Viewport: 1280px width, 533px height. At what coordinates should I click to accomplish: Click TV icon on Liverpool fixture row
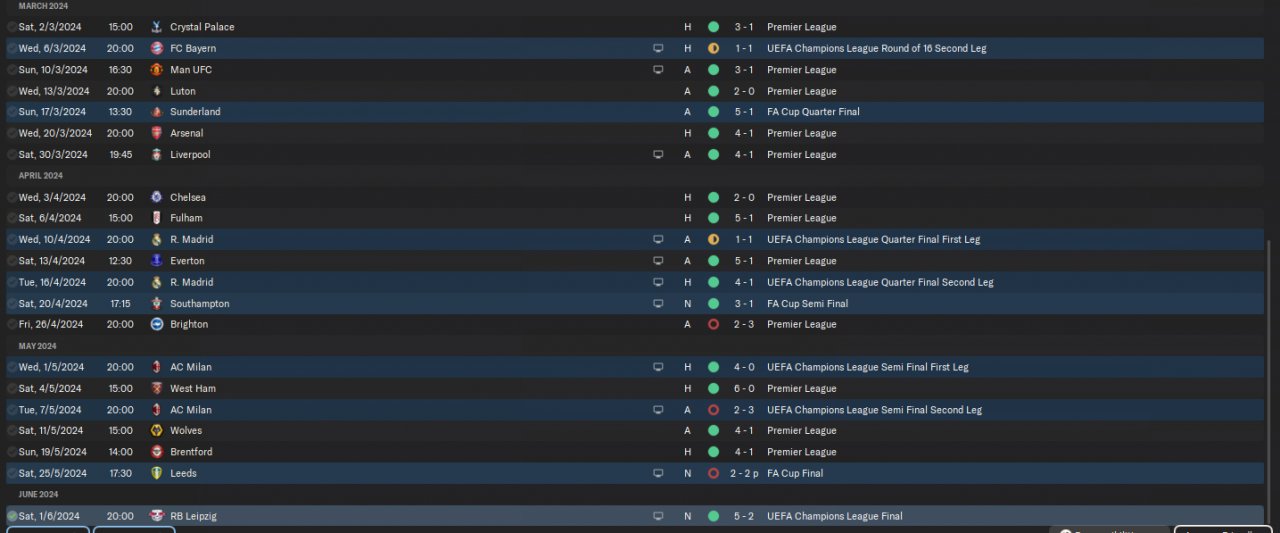pos(658,155)
